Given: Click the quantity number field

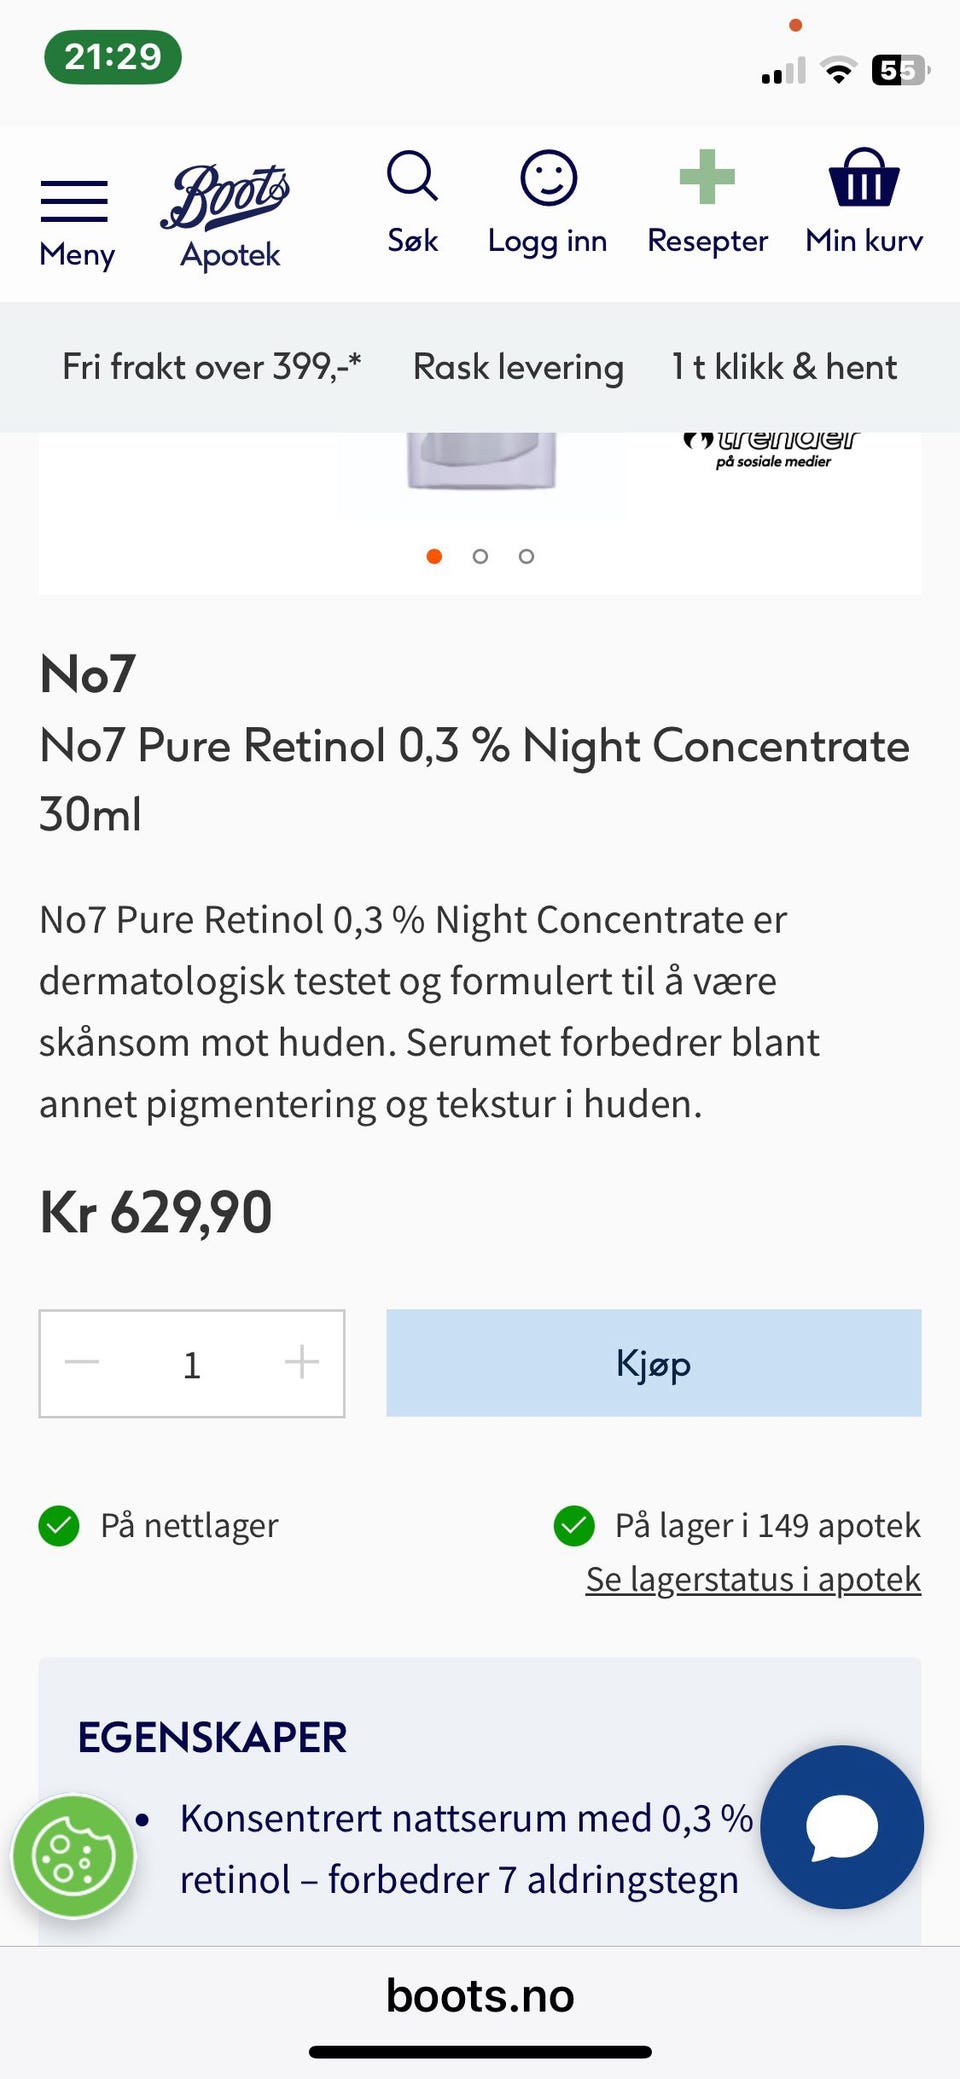Looking at the screenshot, I should tap(192, 1364).
